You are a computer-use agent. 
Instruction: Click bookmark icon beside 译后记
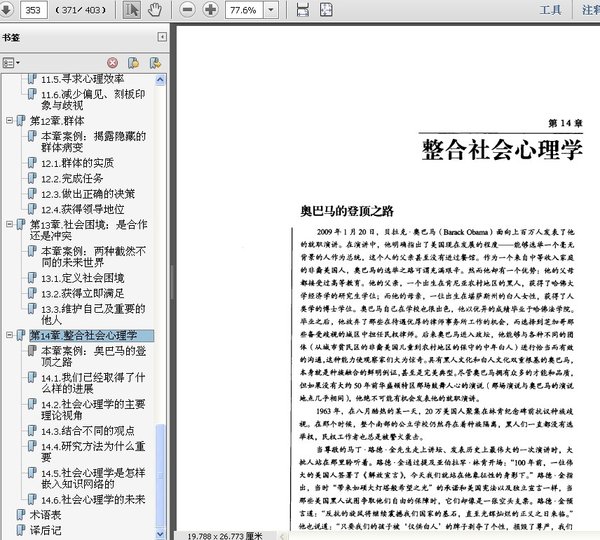point(21,530)
